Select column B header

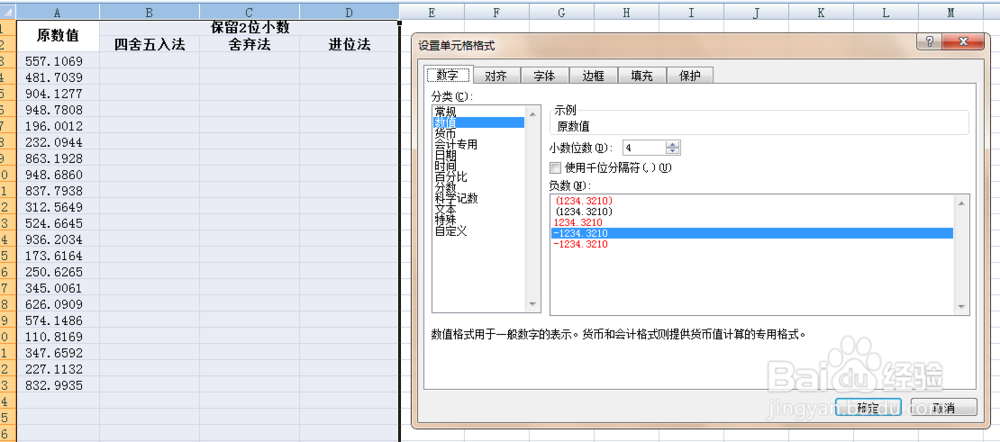(x=149, y=12)
